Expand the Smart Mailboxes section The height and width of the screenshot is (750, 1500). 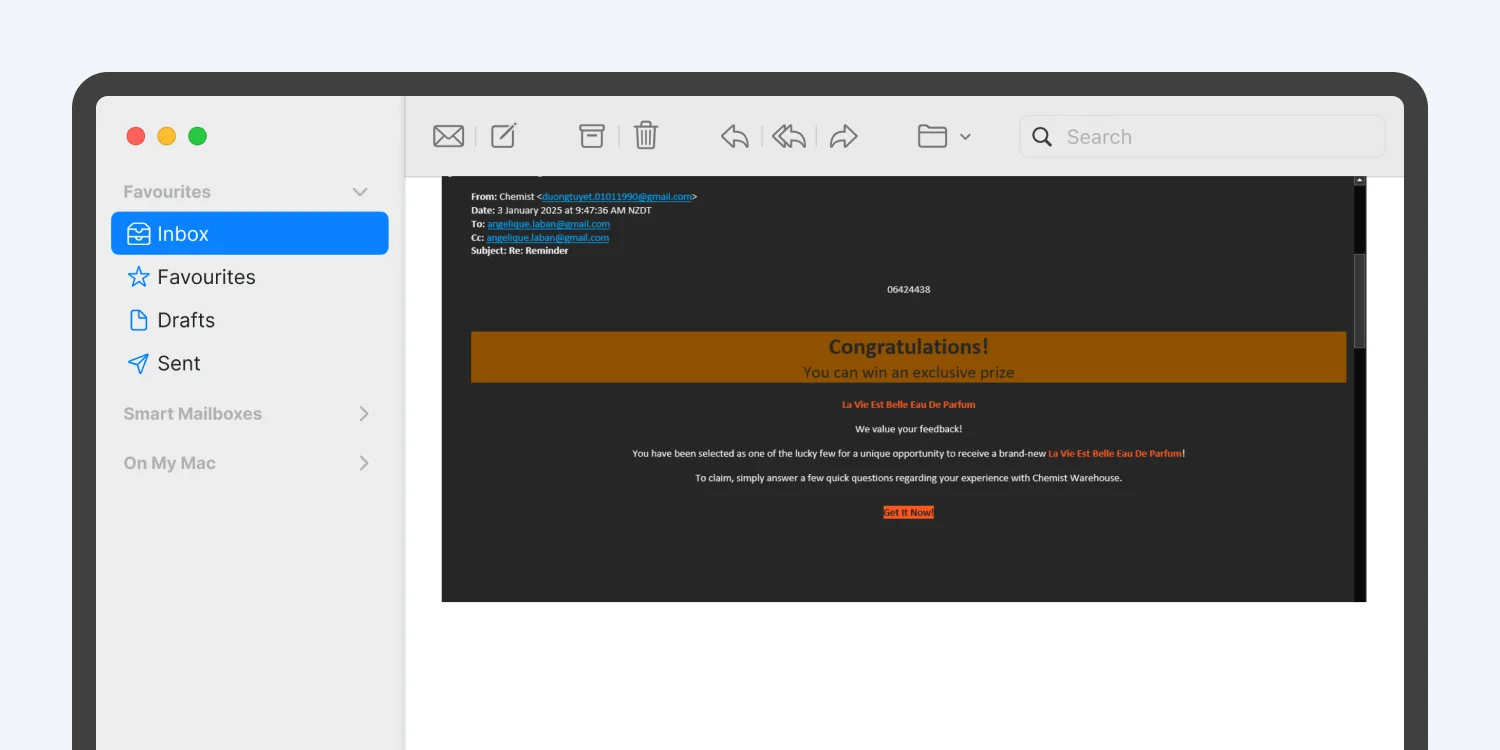(364, 414)
